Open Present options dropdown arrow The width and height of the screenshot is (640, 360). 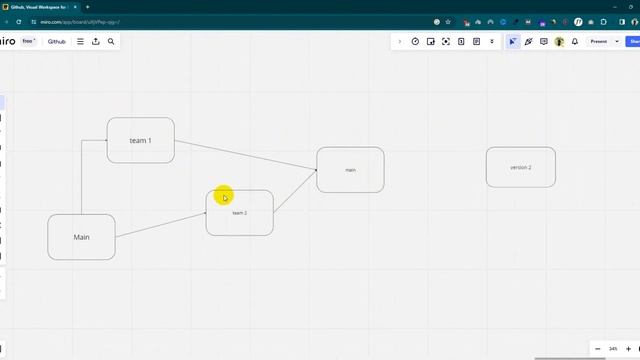pyautogui.click(x=617, y=42)
